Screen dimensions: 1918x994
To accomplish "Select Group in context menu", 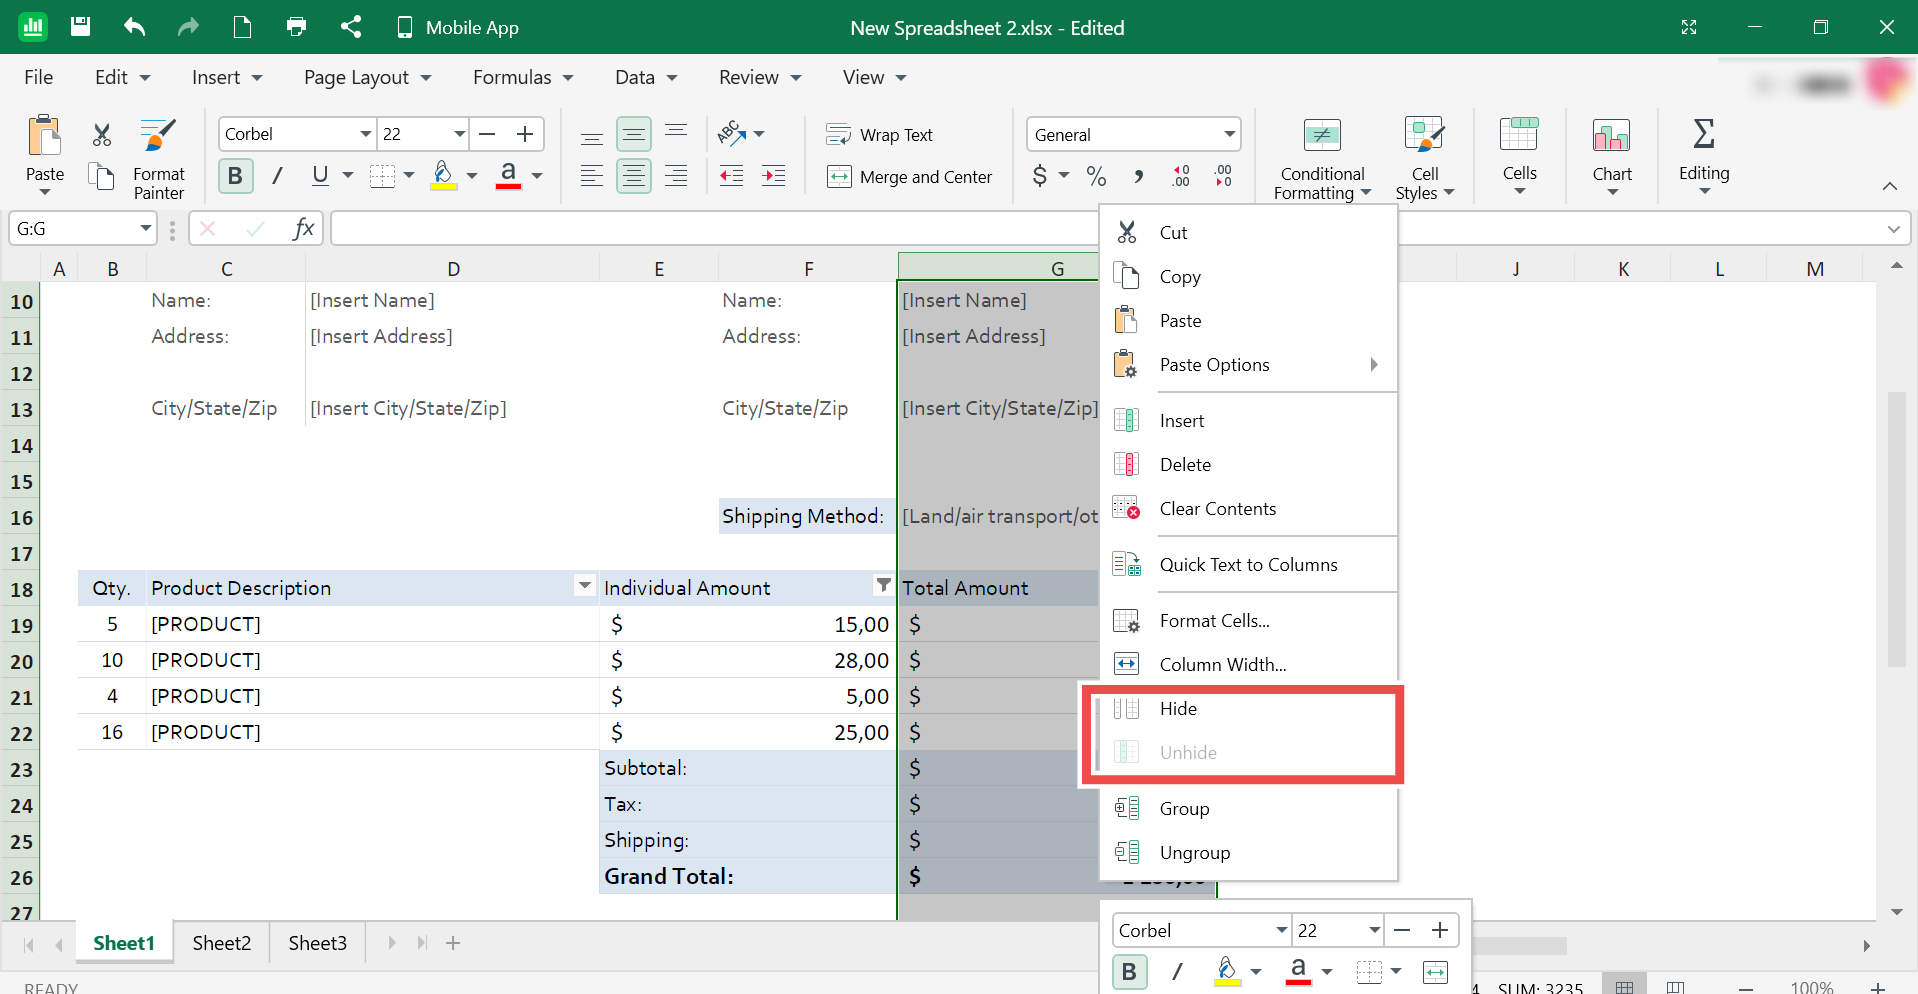I will pyautogui.click(x=1248, y=809).
